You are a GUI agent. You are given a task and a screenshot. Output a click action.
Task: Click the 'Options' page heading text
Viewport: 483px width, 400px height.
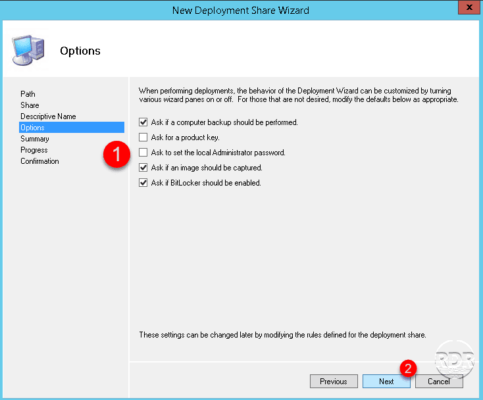click(80, 51)
